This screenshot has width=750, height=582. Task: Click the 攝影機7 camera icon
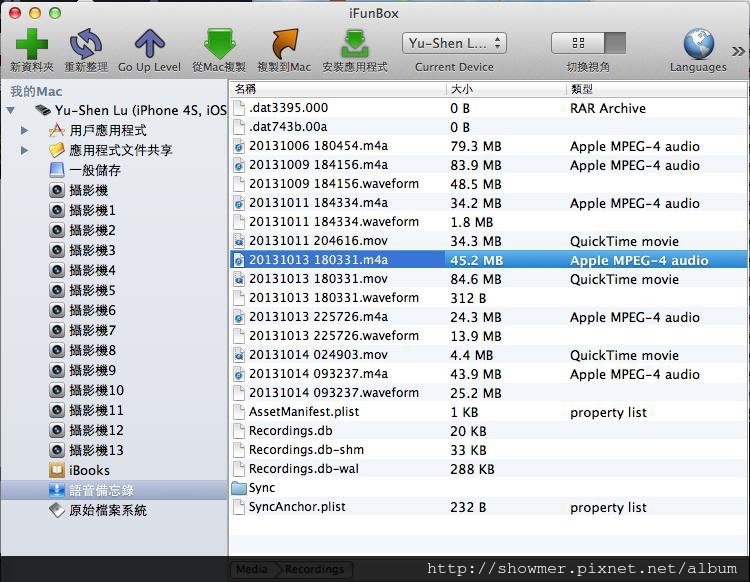click(57, 330)
